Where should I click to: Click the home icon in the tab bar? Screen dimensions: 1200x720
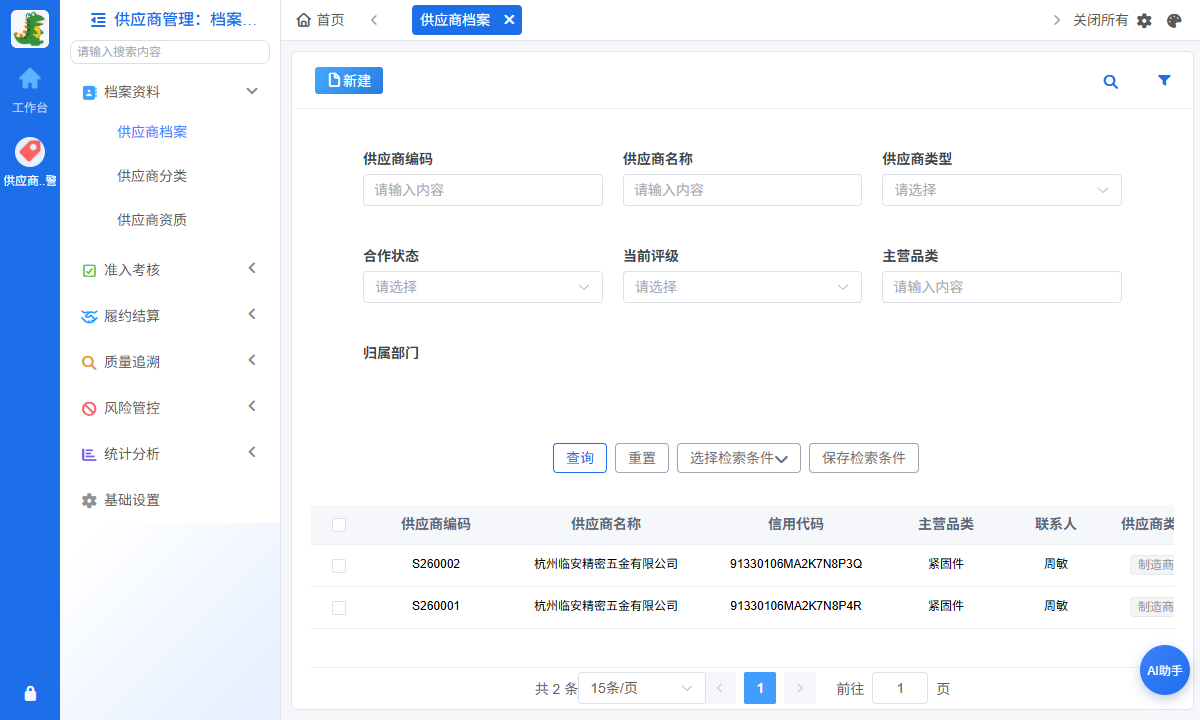tap(304, 20)
